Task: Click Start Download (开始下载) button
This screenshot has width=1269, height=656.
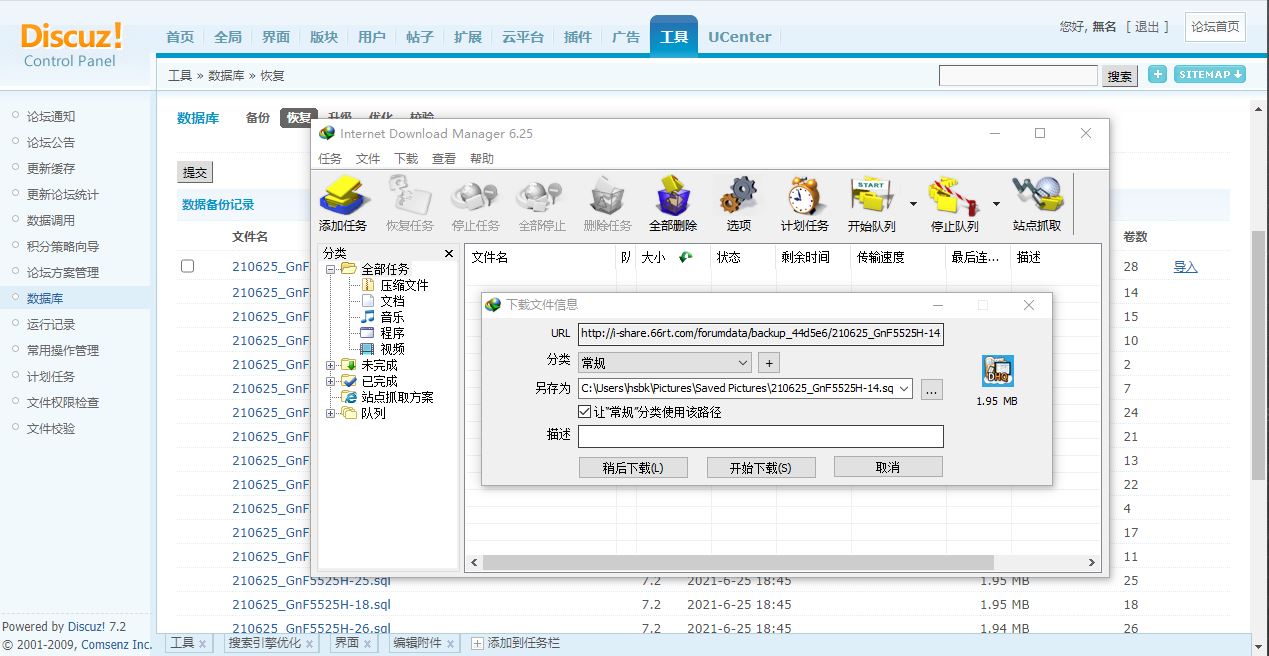Action: point(761,467)
